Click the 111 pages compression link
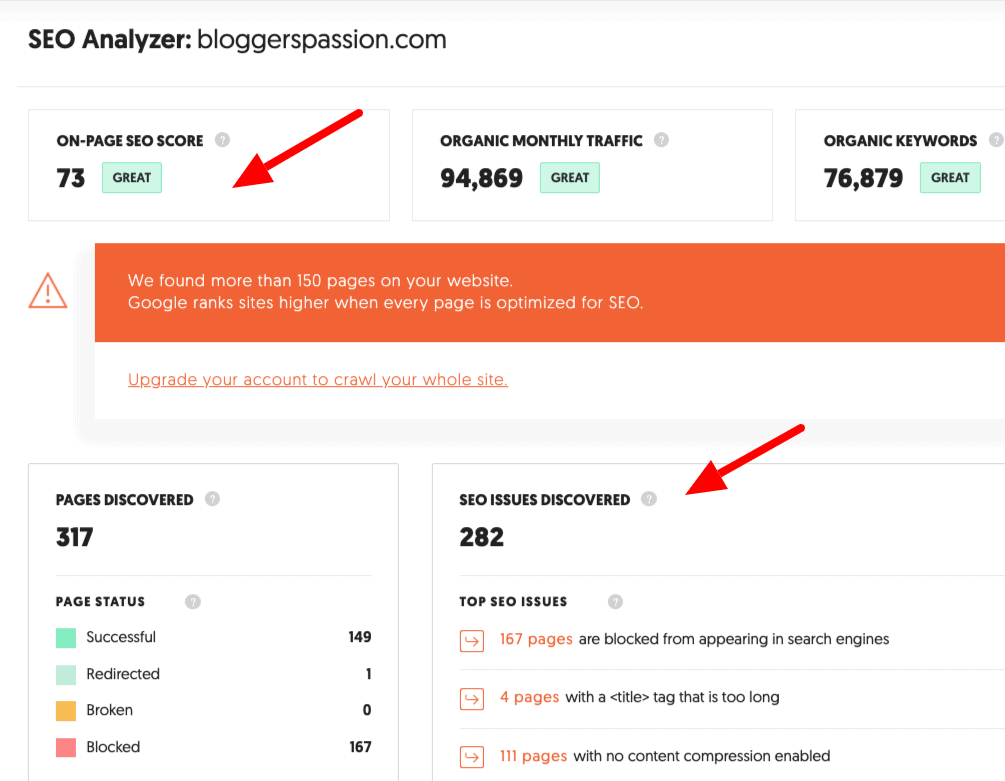This screenshot has width=1005, height=781. pos(533,757)
